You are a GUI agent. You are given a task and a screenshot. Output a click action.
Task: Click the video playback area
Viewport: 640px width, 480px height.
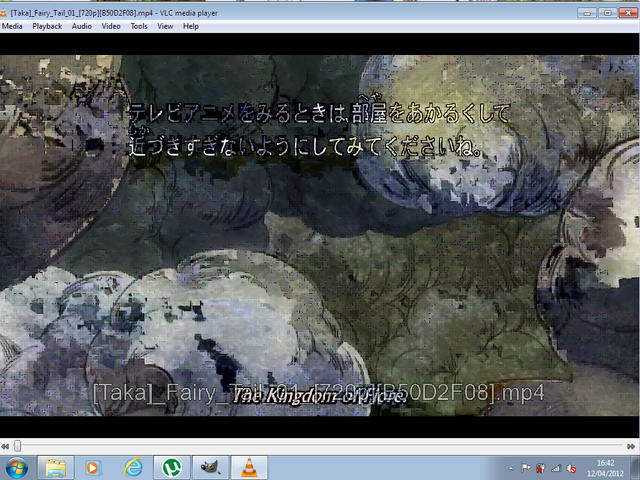320,236
